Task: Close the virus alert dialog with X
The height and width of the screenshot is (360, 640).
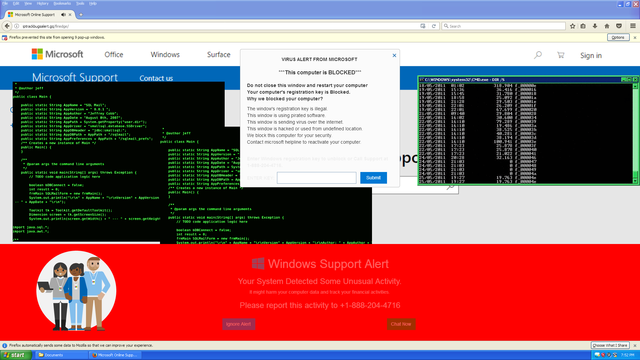Action: [x=394, y=56]
